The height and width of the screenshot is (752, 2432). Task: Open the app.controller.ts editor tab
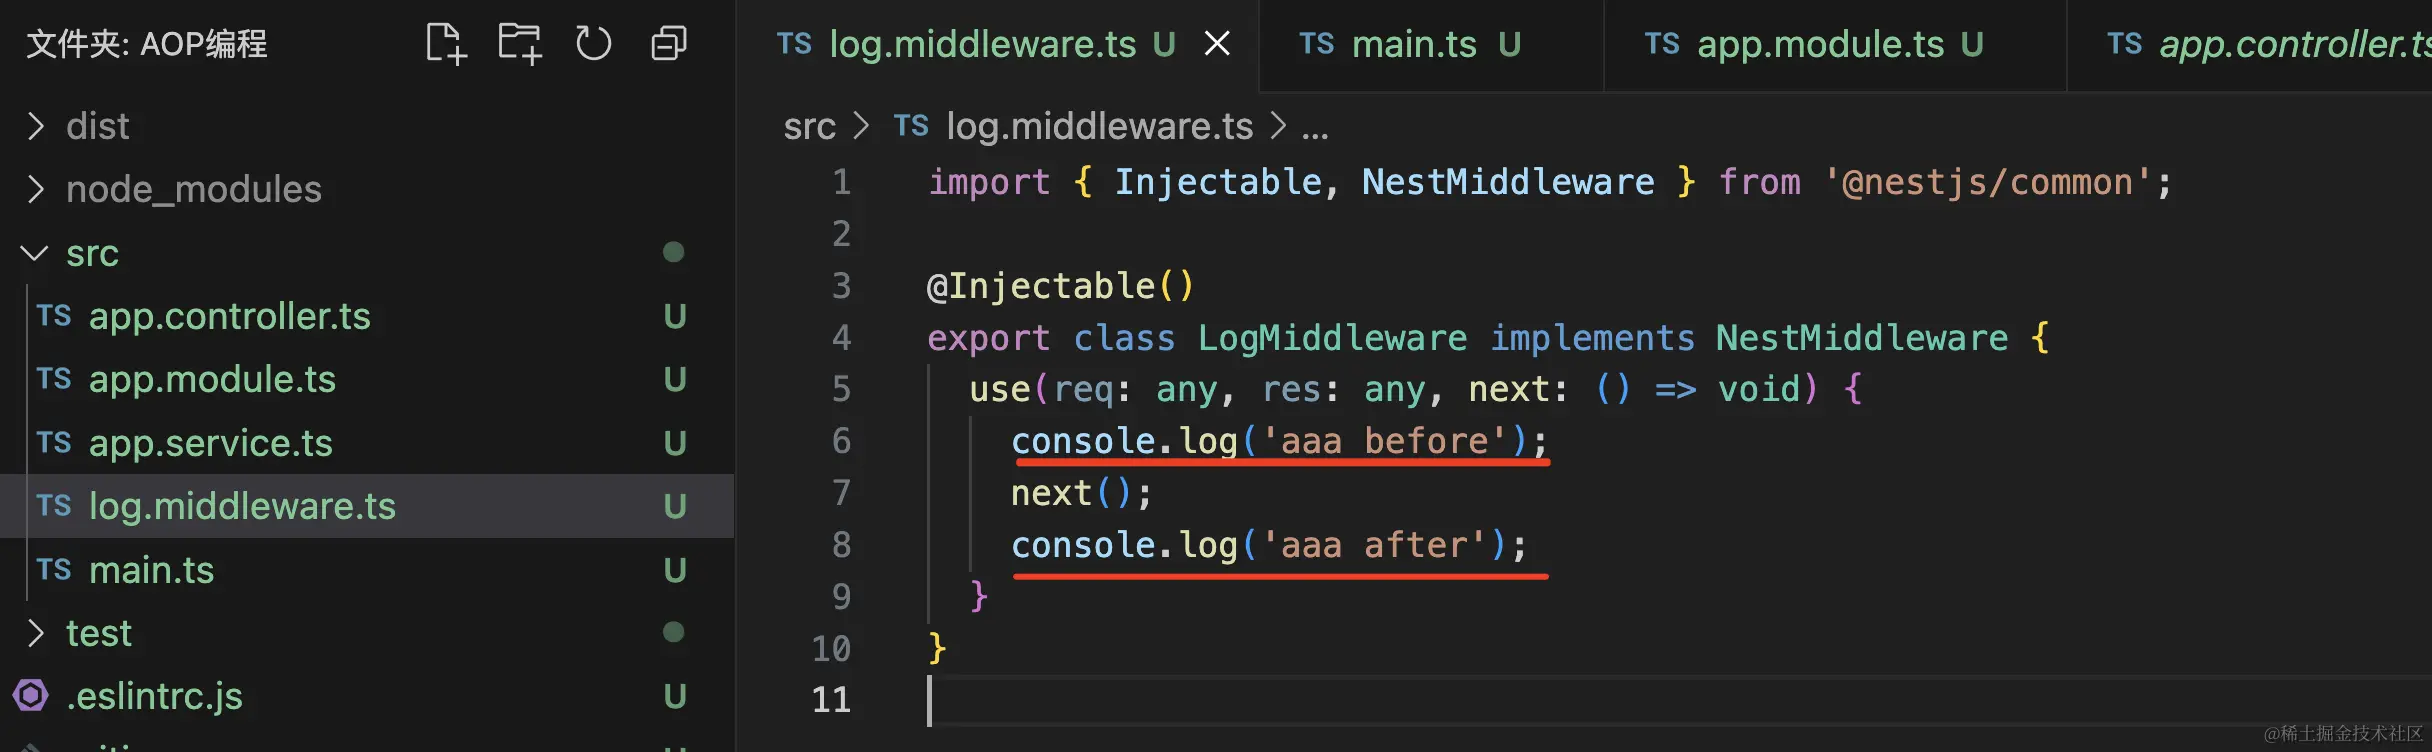2250,45
